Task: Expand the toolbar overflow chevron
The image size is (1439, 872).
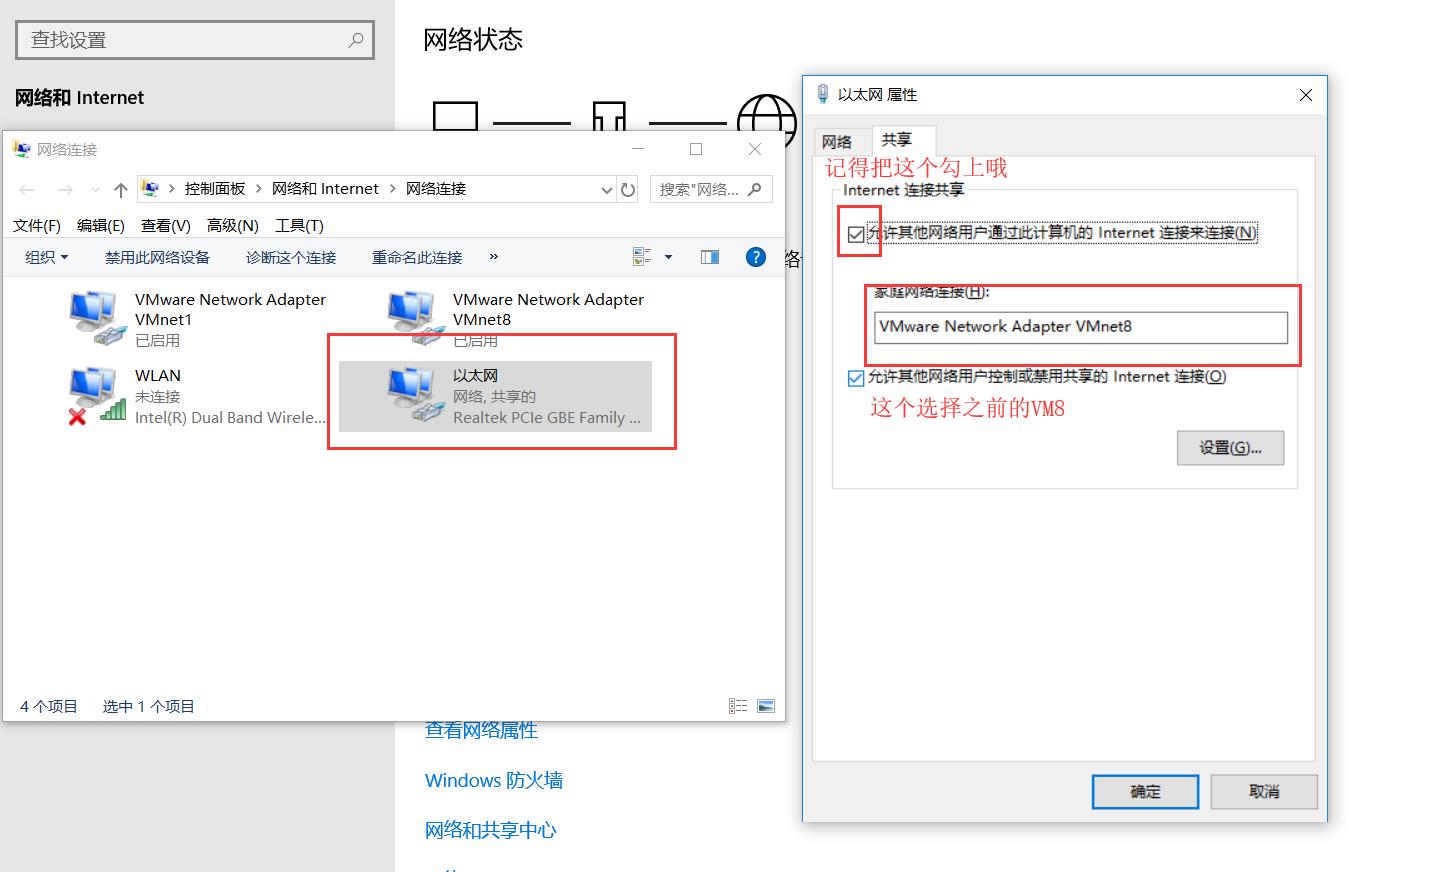Action: (x=493, y=257)
